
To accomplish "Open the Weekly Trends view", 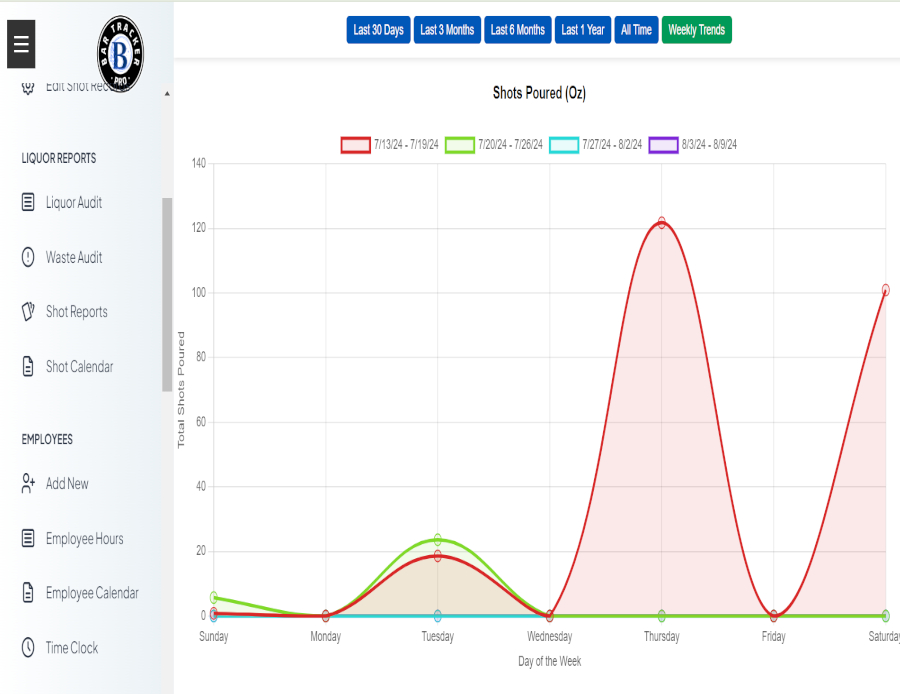I will coord(696,30).
